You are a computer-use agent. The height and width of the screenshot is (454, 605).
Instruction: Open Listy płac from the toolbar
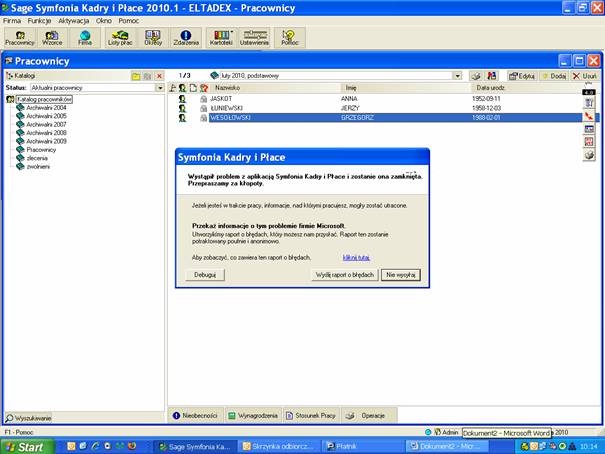pyautogui.click(x=119, y=38)
